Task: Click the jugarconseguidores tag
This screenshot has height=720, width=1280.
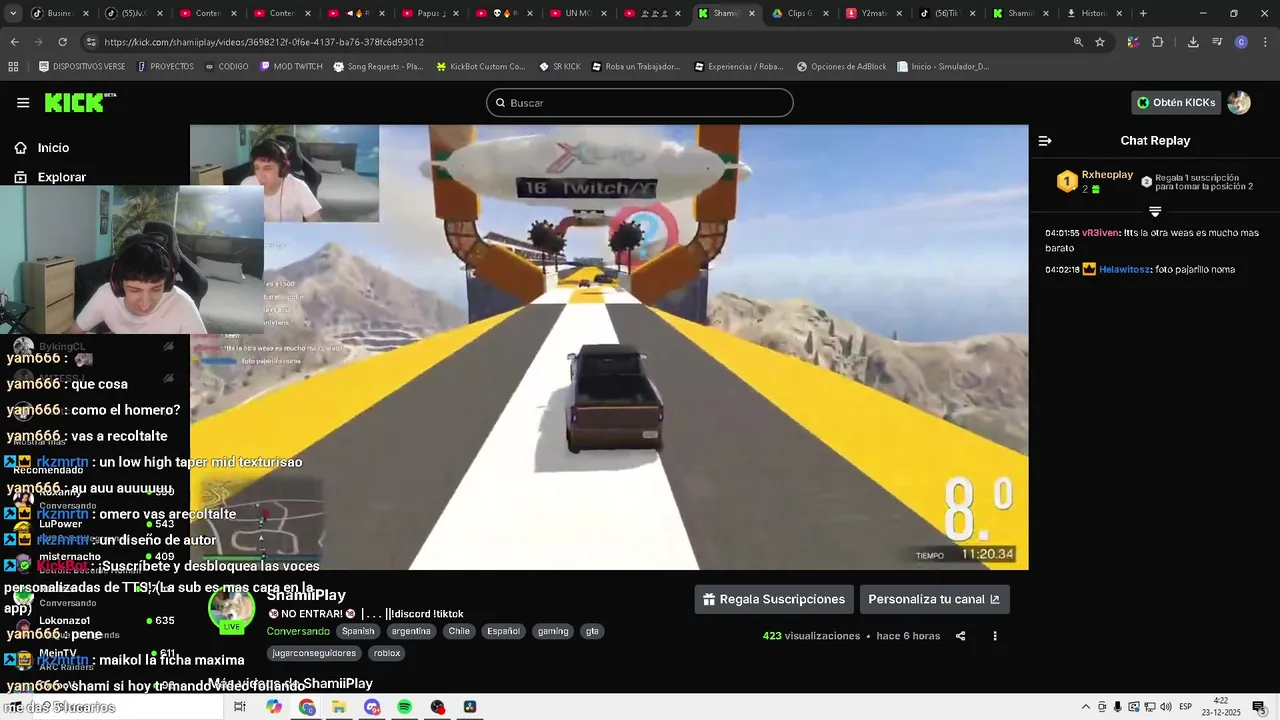Action: (x=315, y=653)
